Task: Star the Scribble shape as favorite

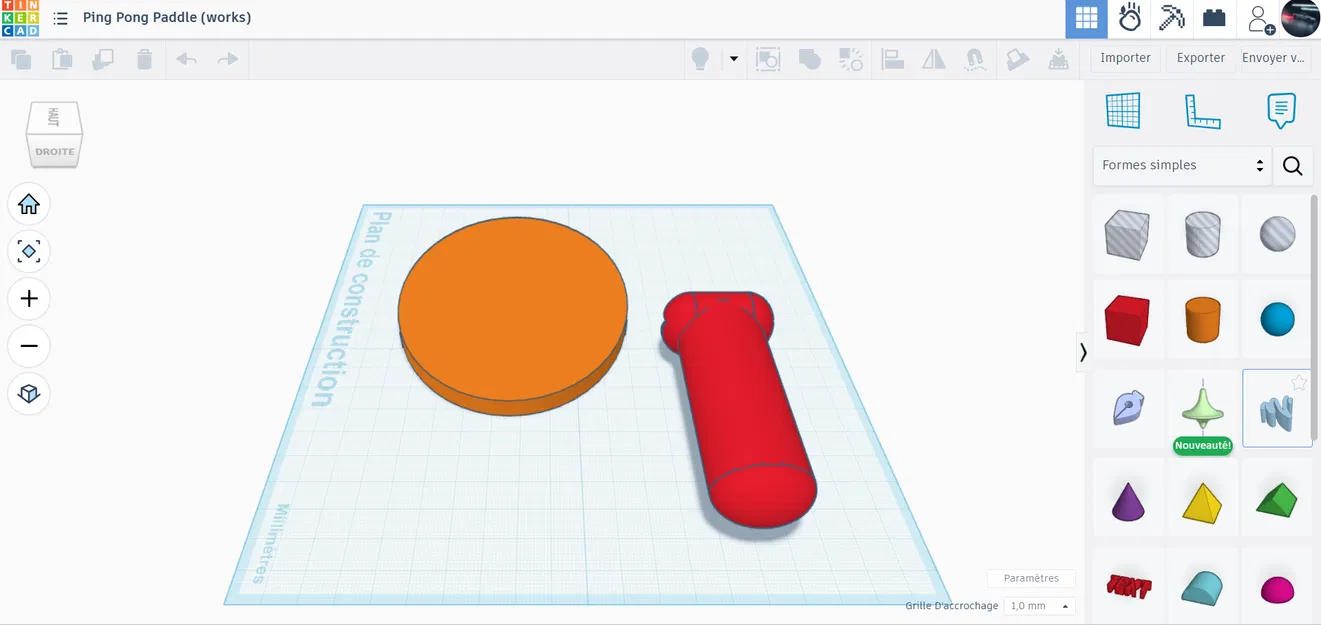Action: [x=1299, y=383]
